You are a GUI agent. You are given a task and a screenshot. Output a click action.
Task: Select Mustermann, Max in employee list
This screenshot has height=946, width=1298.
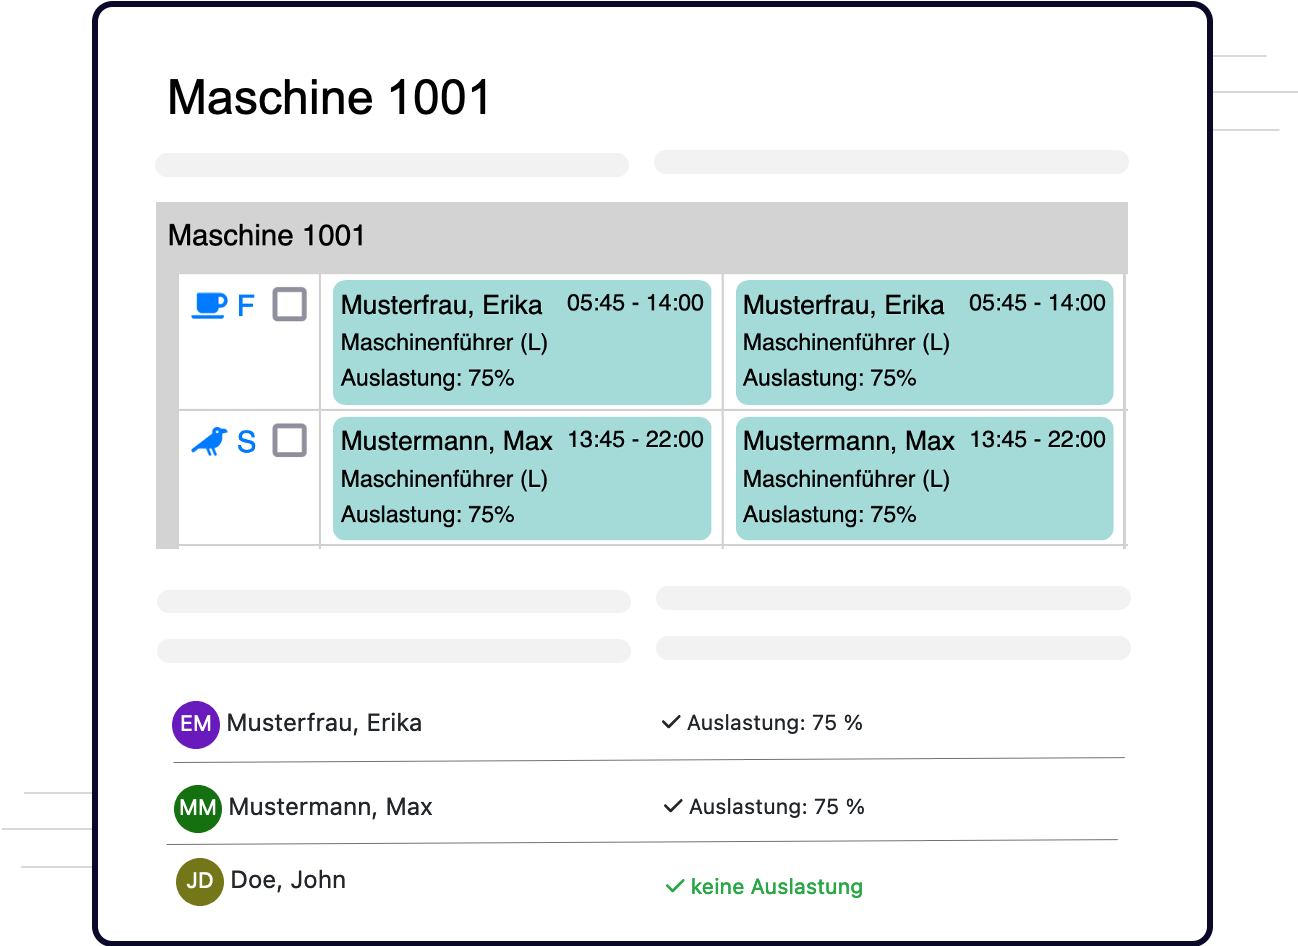330,807
